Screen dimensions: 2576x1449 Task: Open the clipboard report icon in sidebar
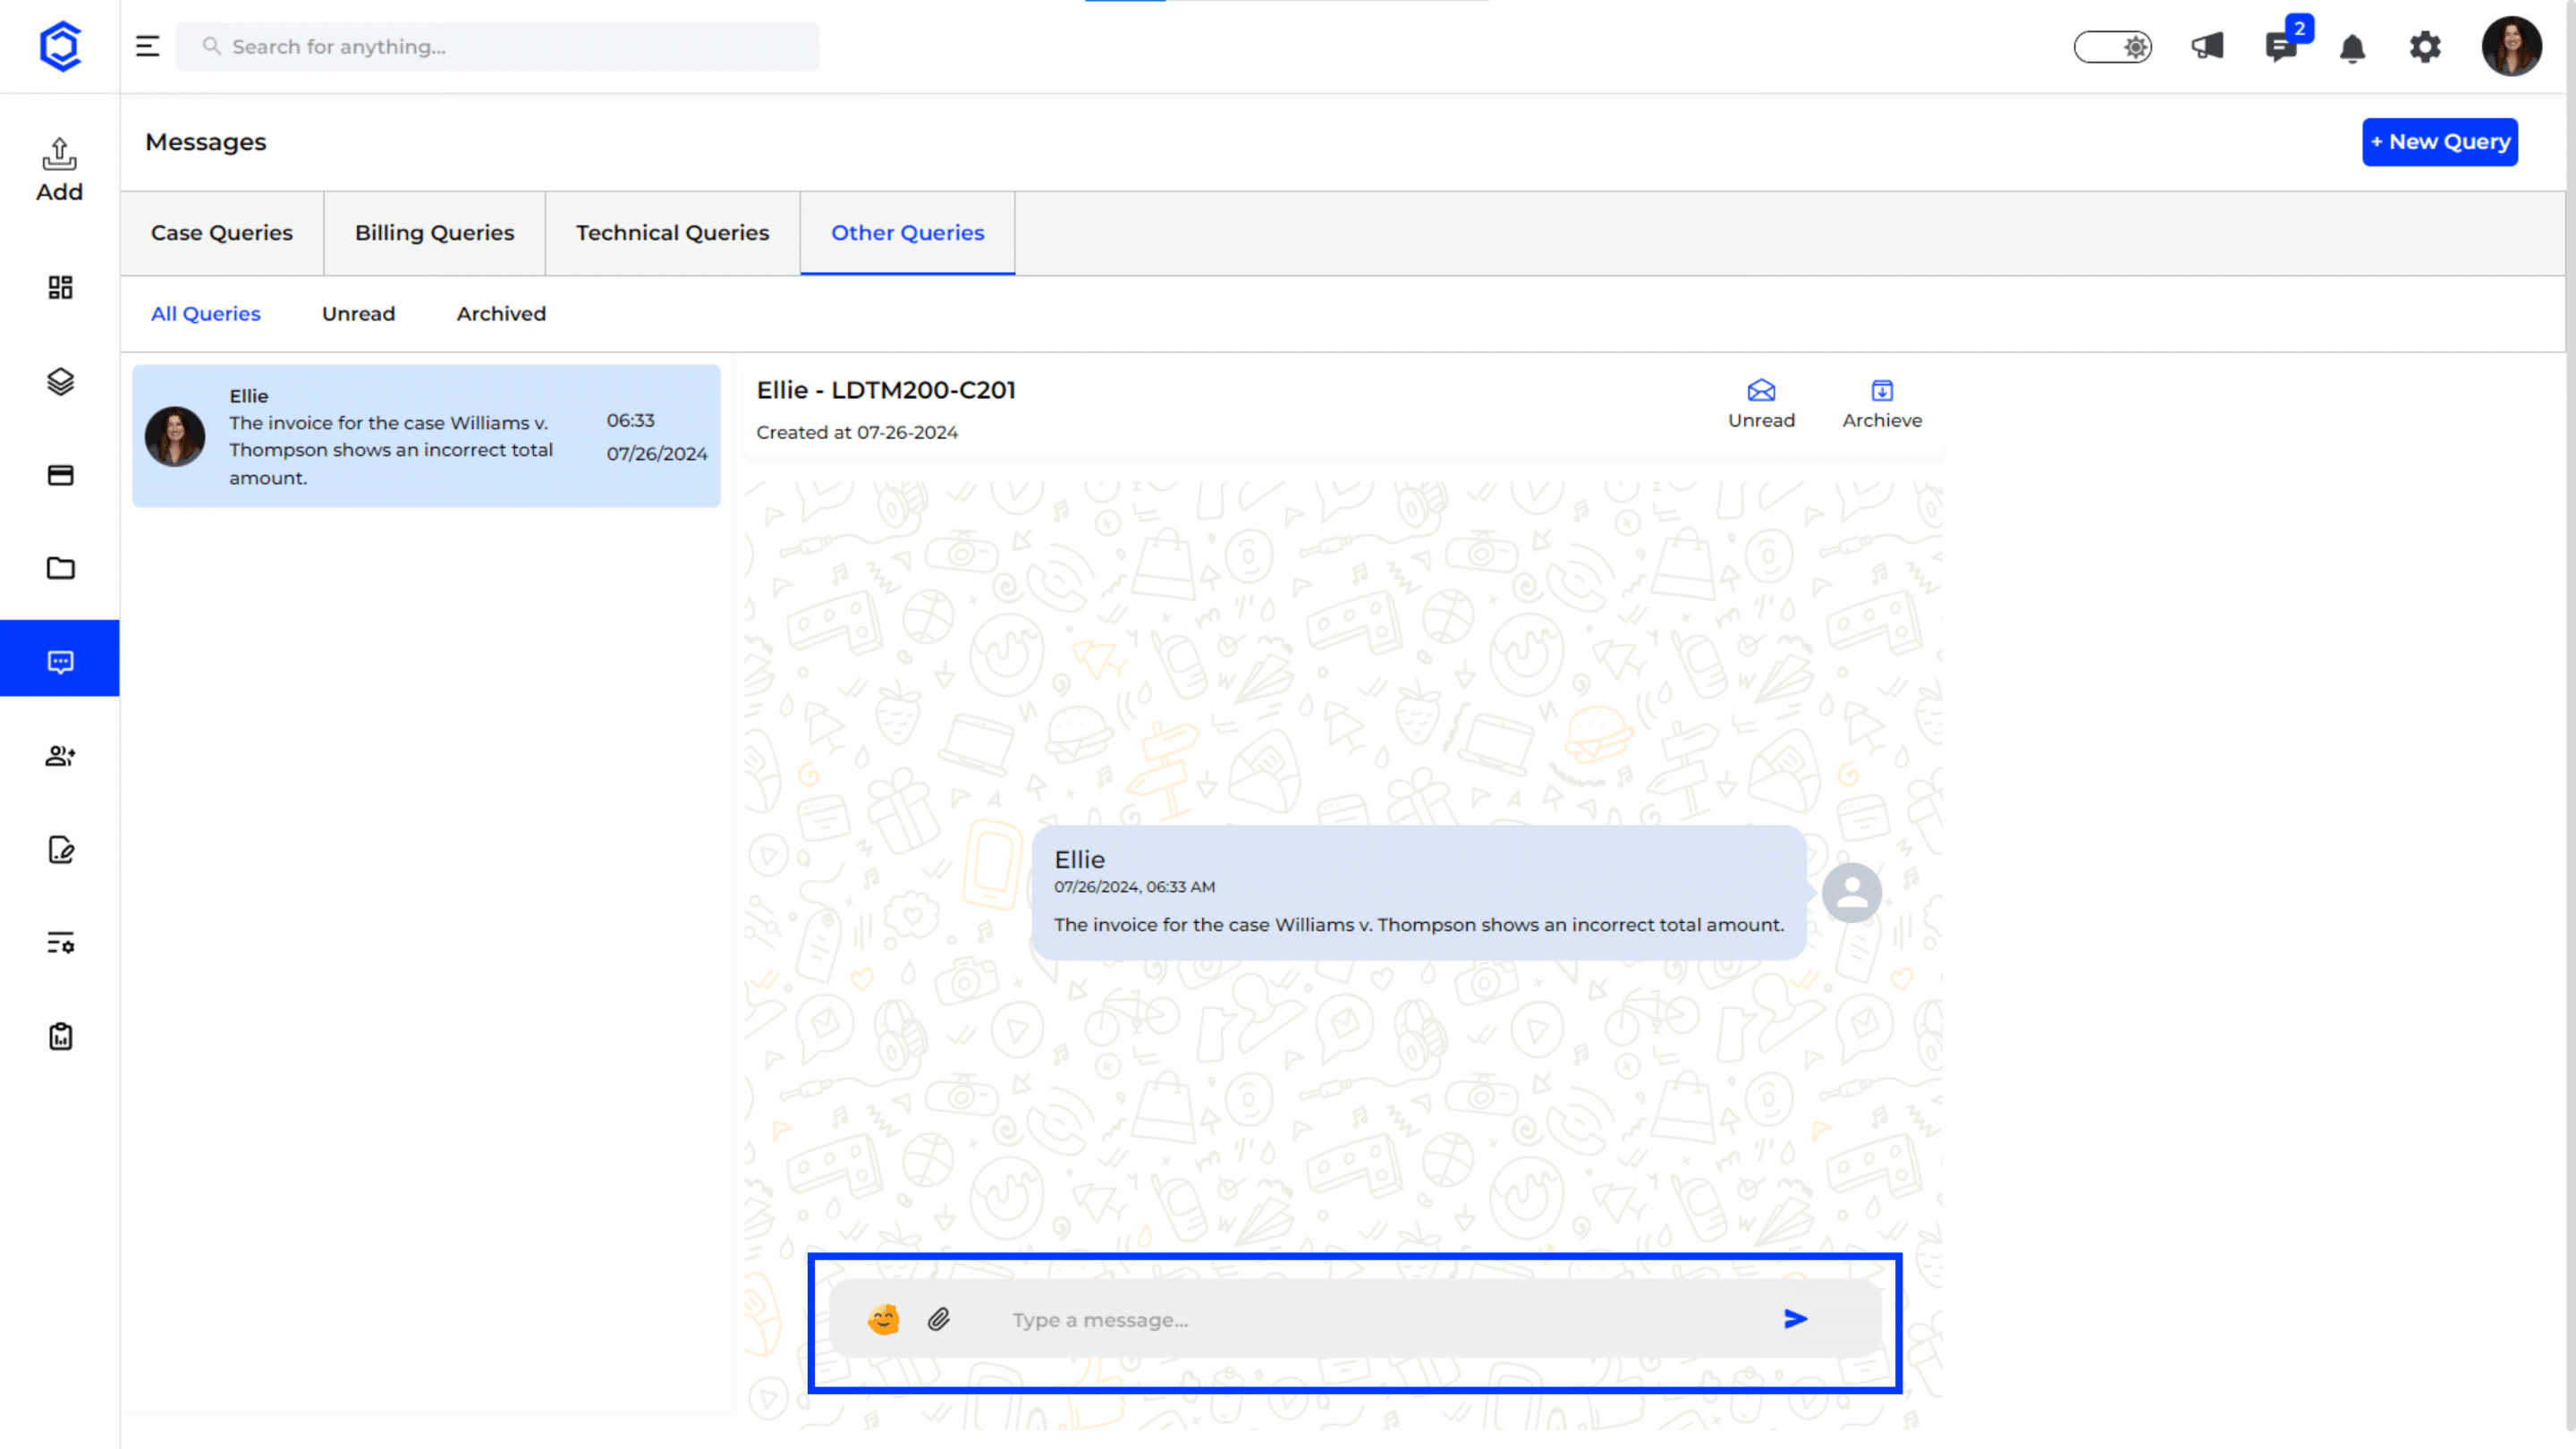point(60,1036)
